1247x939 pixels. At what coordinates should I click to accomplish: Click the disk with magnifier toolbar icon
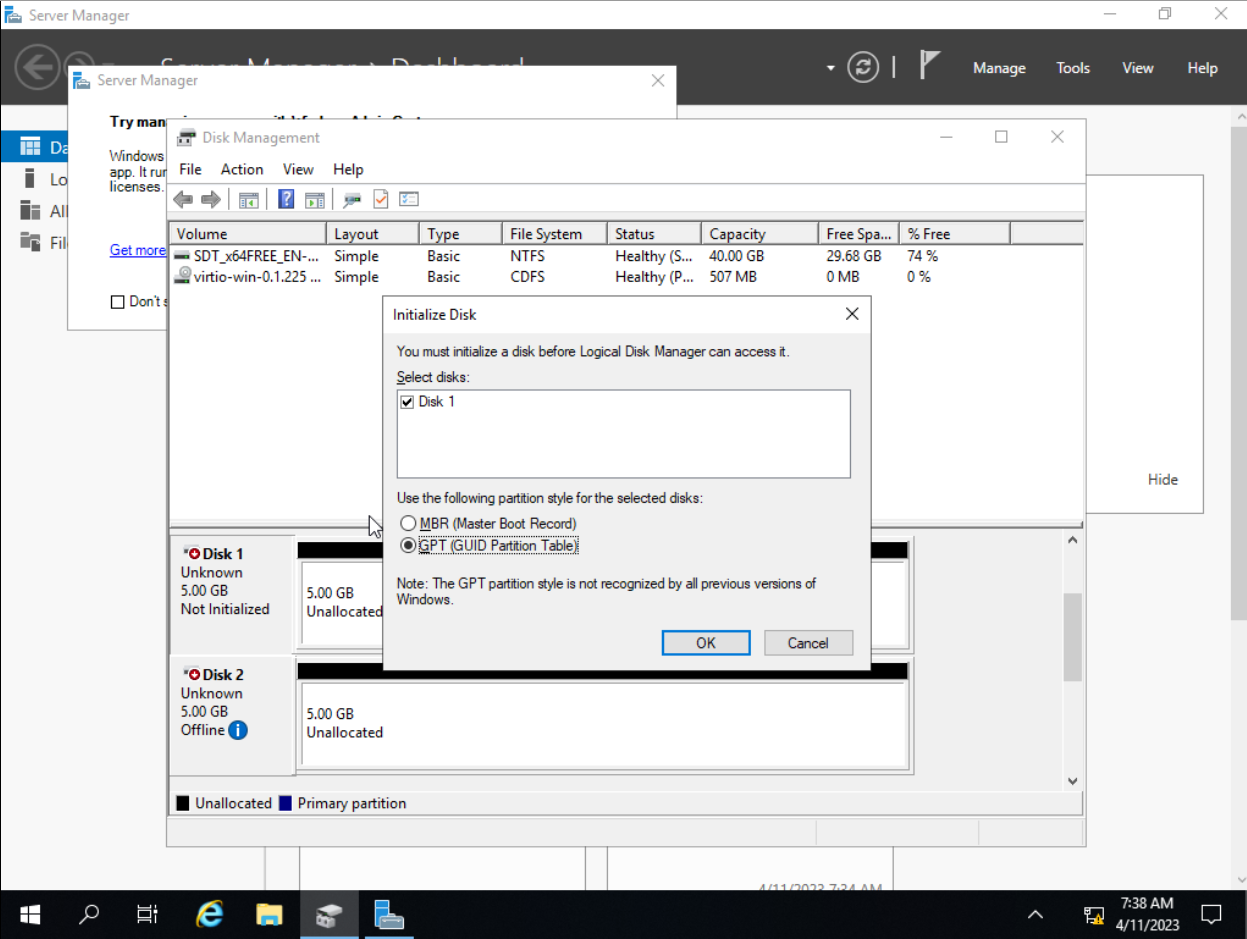pyautogui.click(x=352, y=199)
